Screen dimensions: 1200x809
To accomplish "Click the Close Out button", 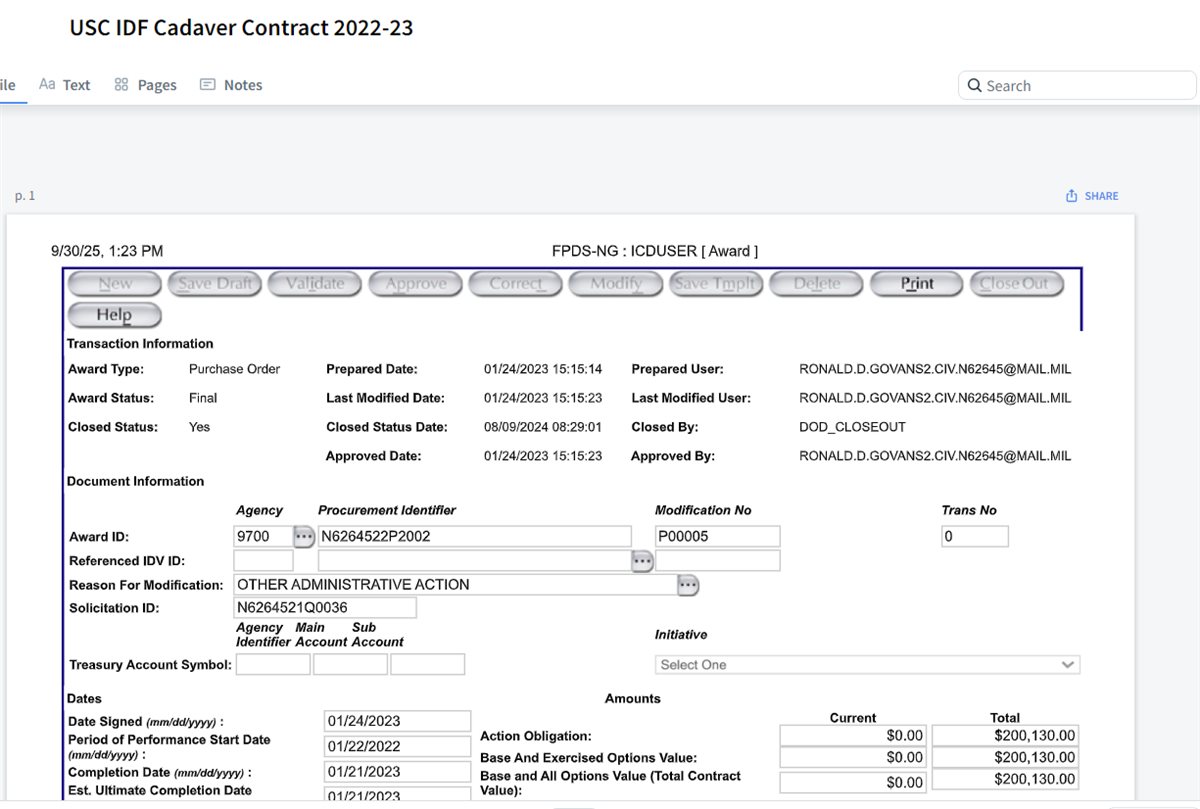I will (x=1015, y=284).
